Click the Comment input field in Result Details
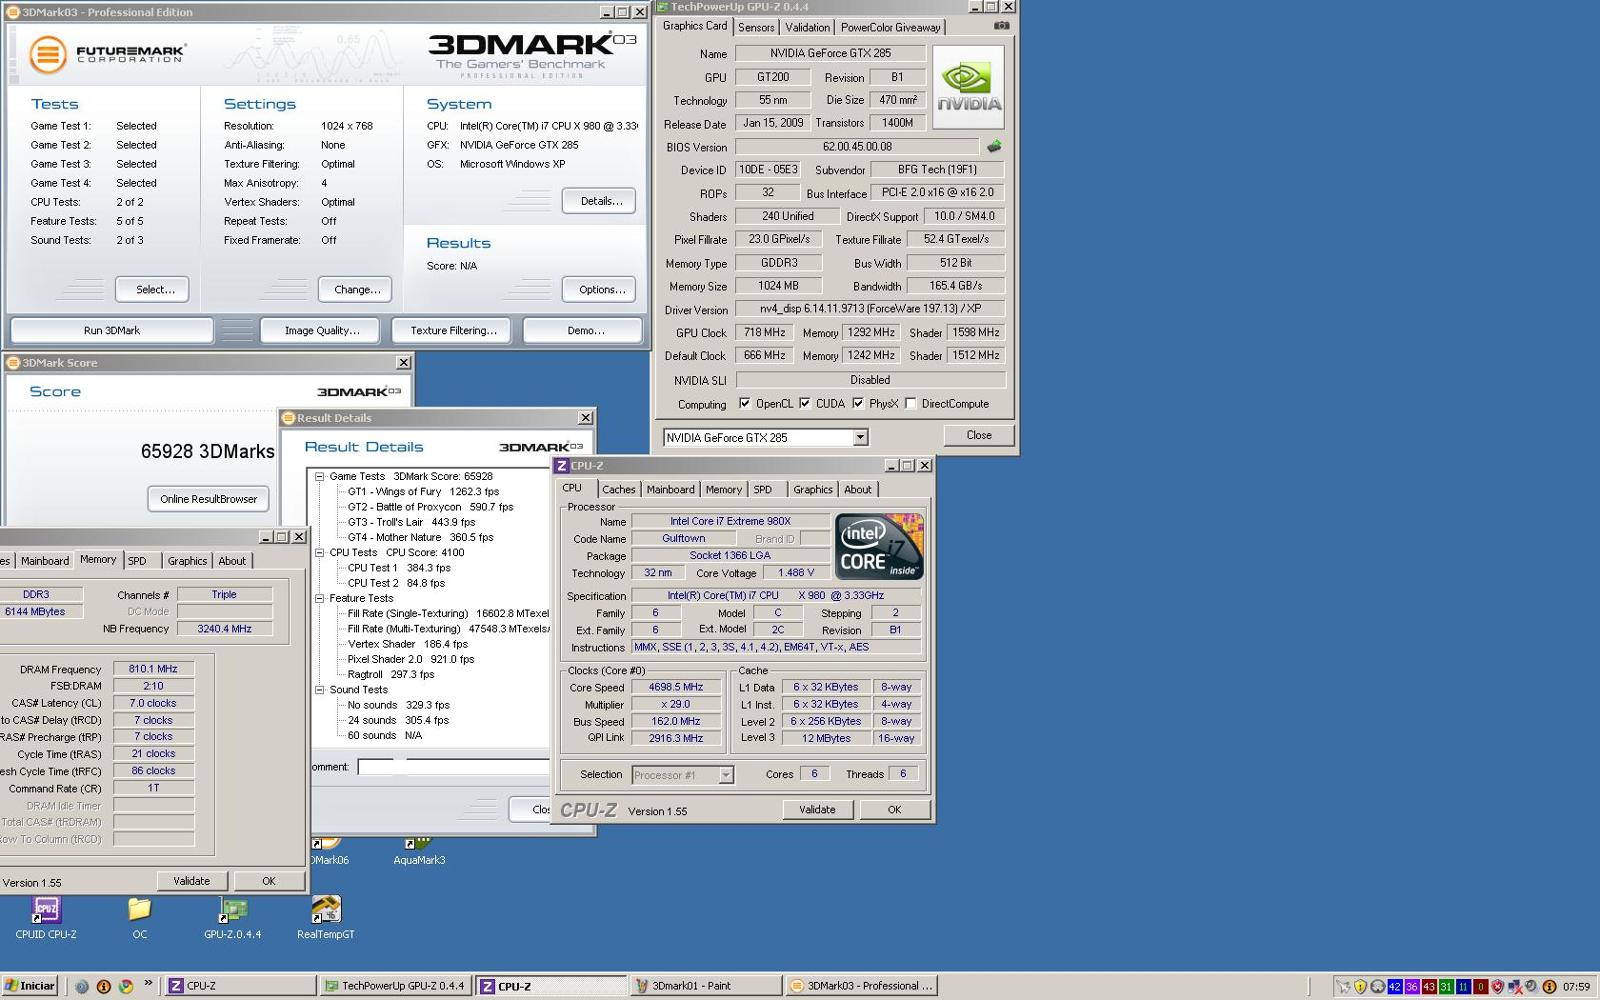 (x=455, y=767)
